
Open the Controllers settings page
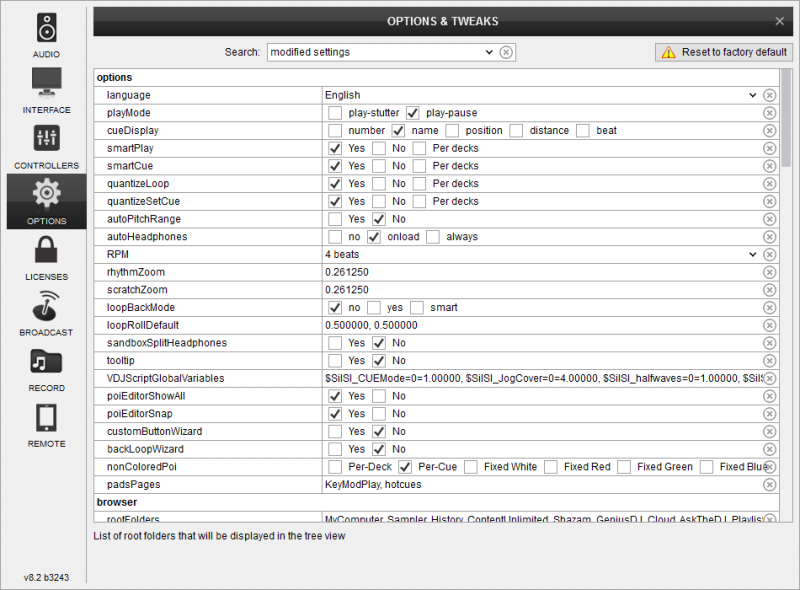tap(46, 147)
